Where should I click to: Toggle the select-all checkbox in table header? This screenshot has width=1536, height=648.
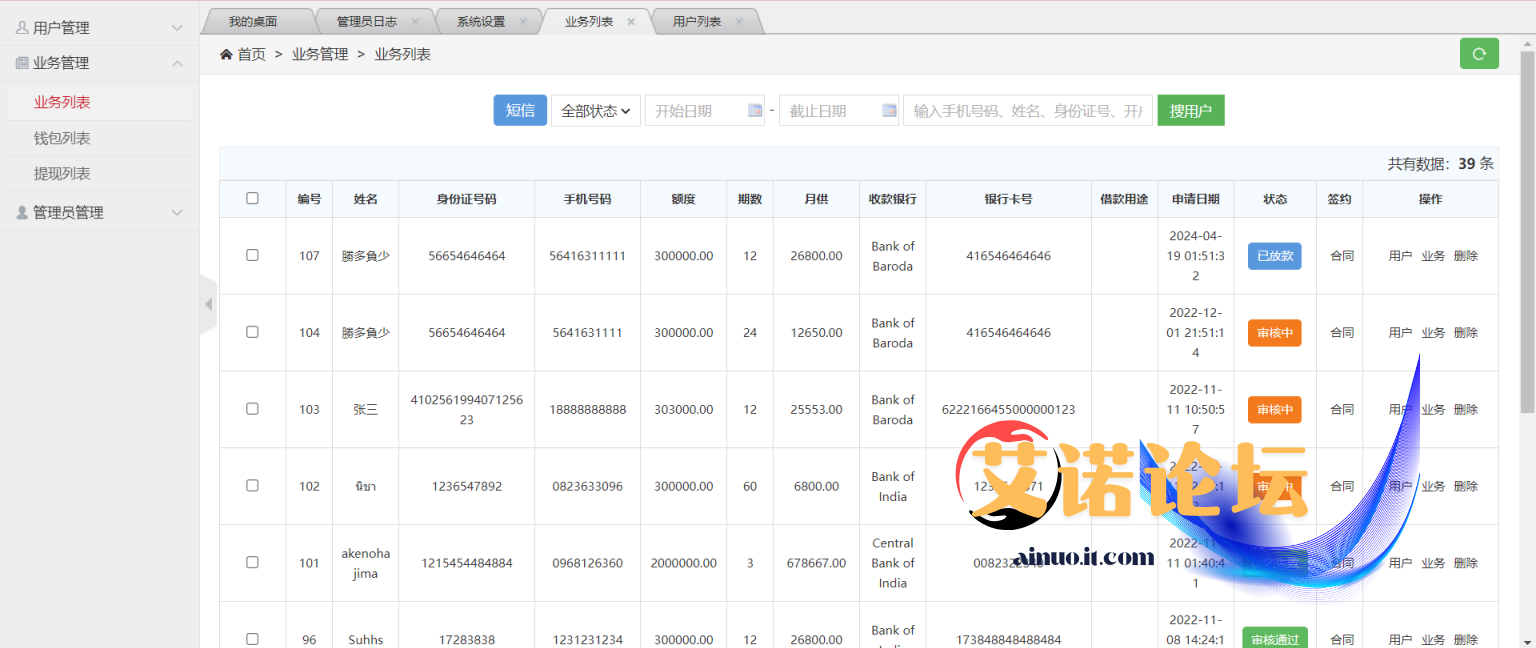tap(252, 198)
